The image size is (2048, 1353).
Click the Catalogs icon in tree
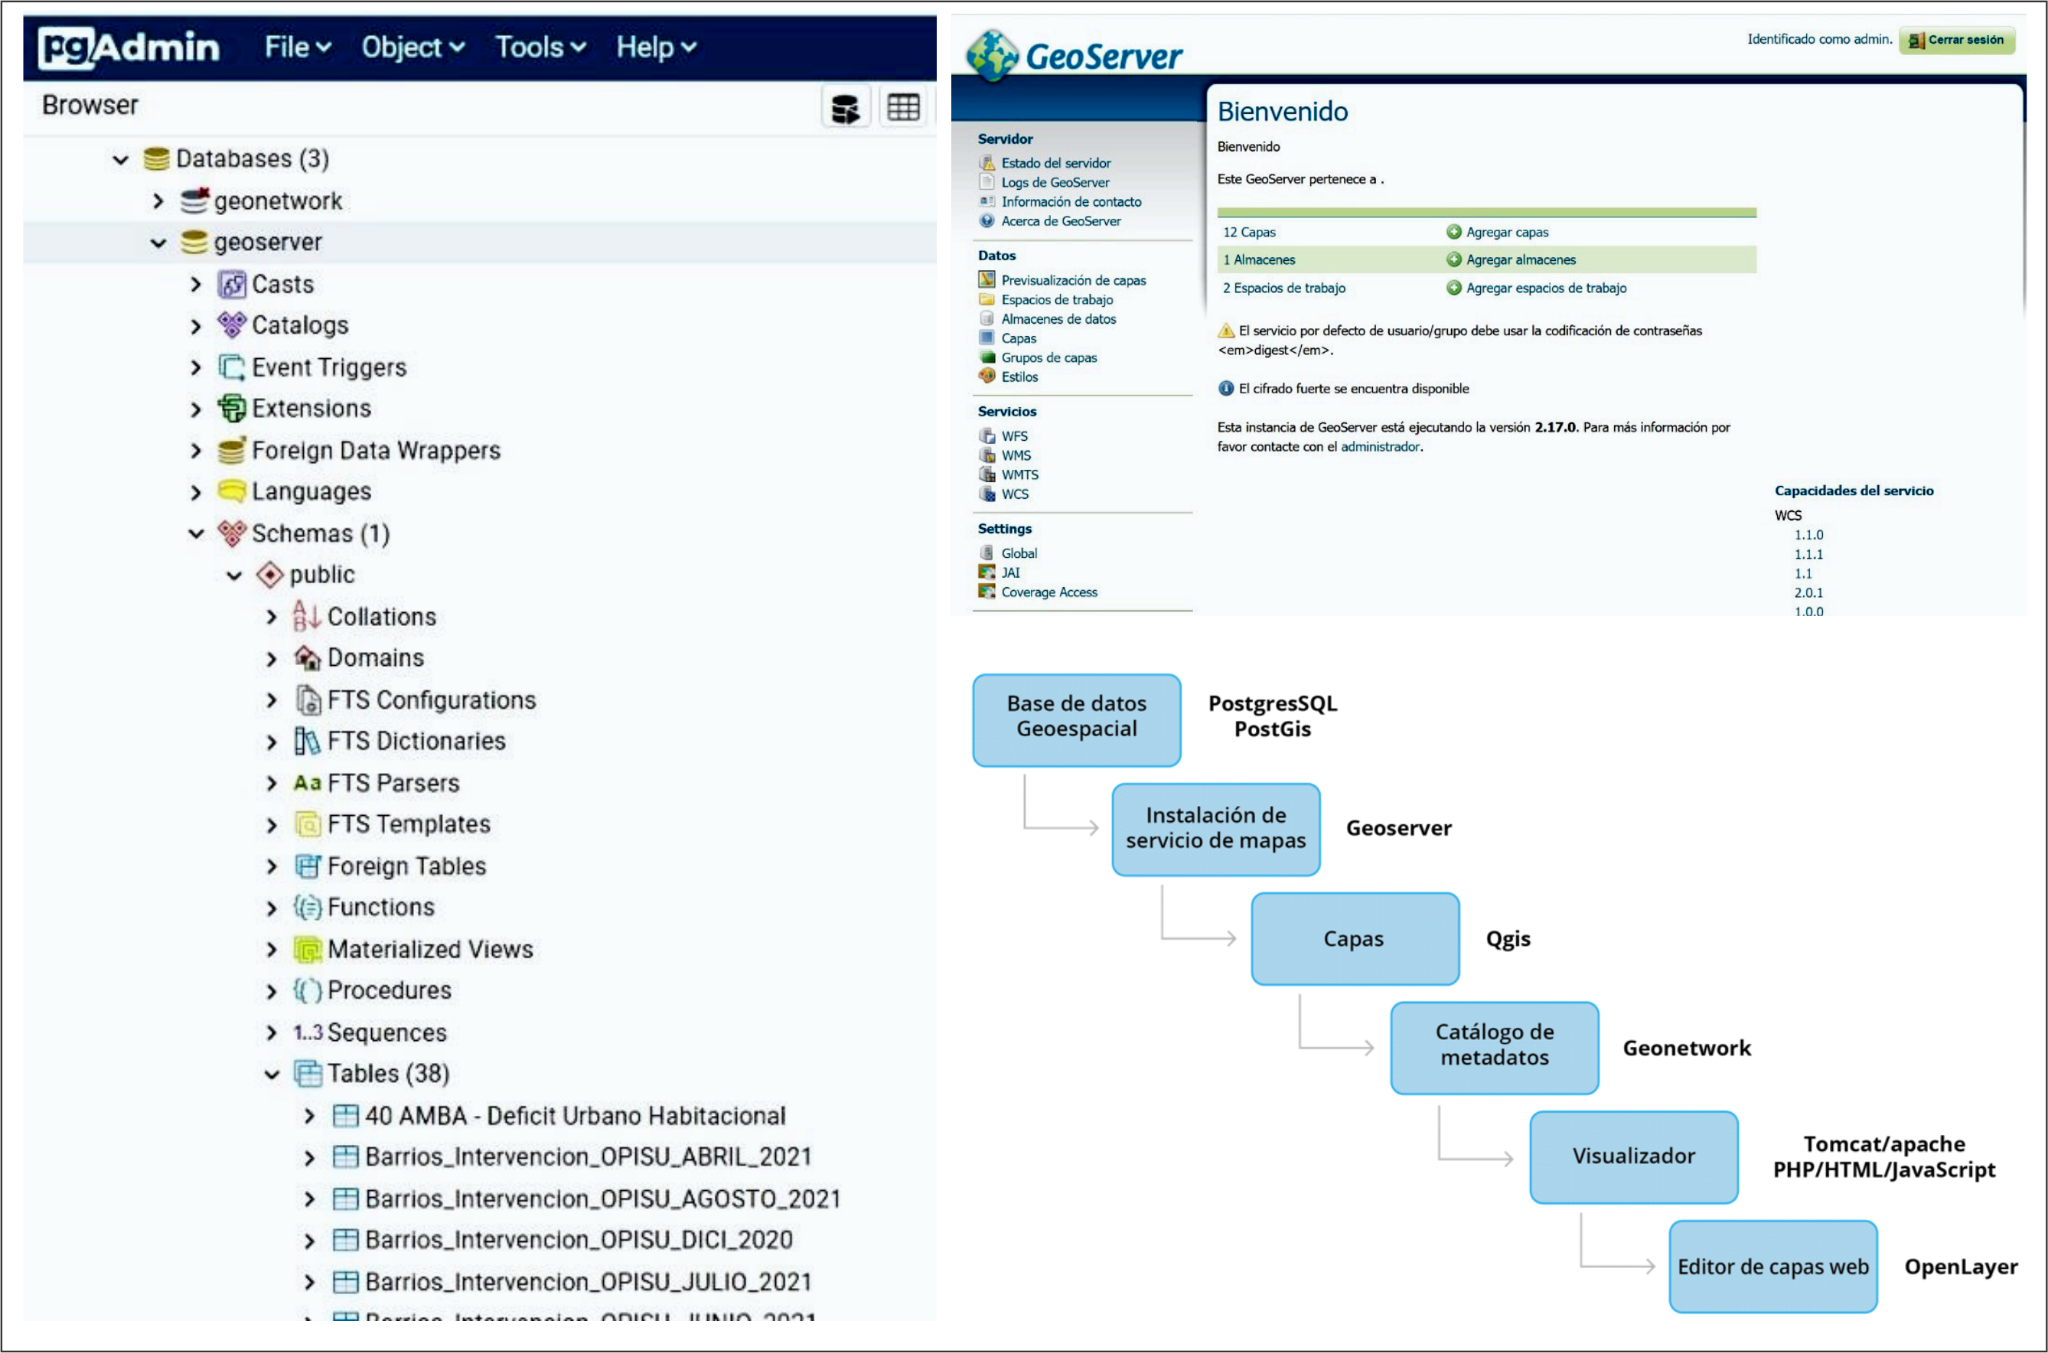click(232, 326)
